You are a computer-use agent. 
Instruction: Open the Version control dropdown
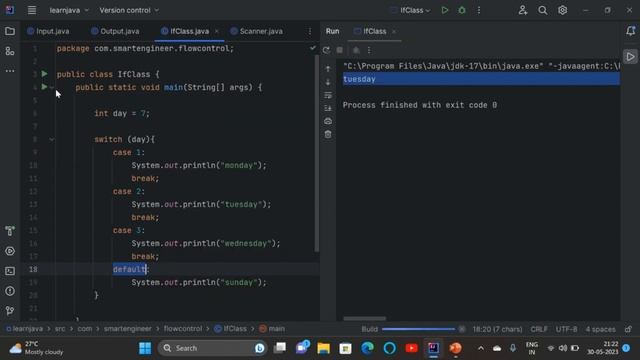pos(129,10)
